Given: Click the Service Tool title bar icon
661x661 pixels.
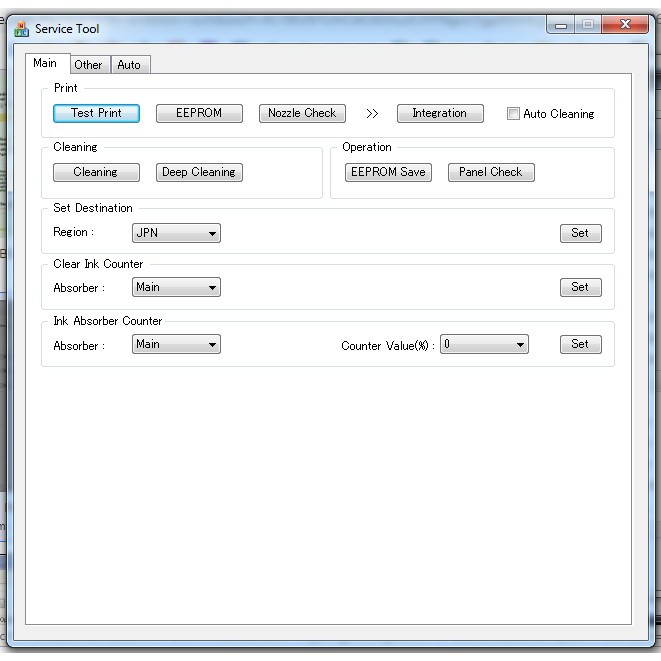Looking at the screenshot, I should [x=22, y=29].
